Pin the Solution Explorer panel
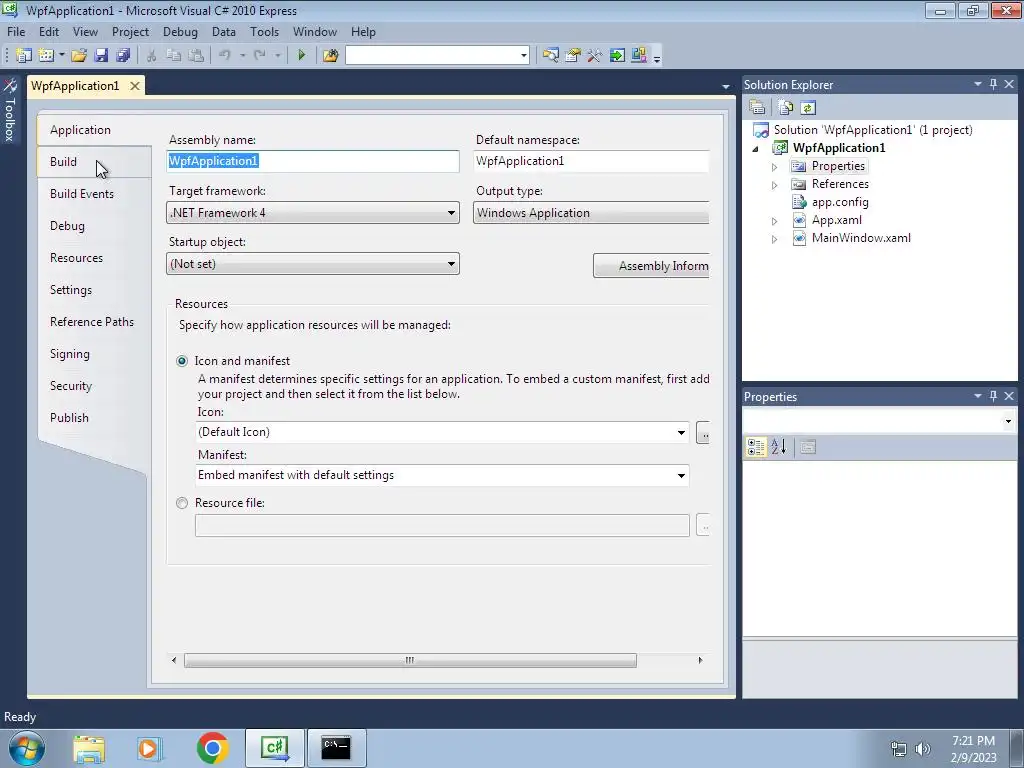1024x768 pixels. point(993,84)
